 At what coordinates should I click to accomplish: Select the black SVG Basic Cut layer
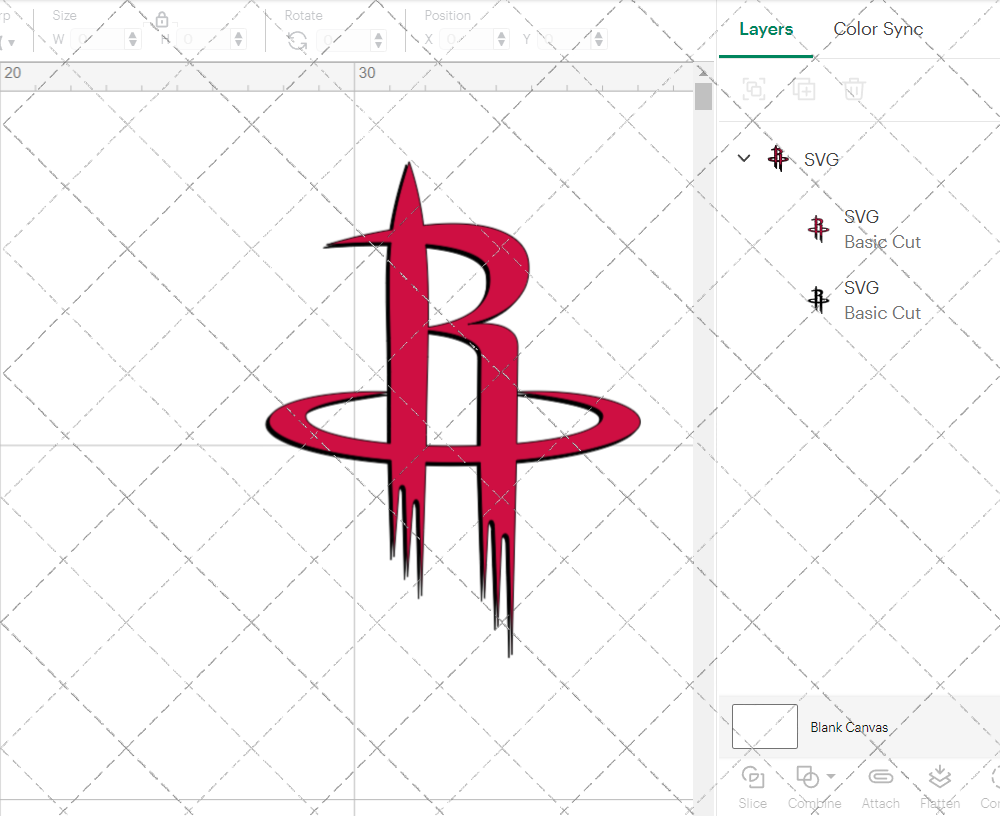864,300
